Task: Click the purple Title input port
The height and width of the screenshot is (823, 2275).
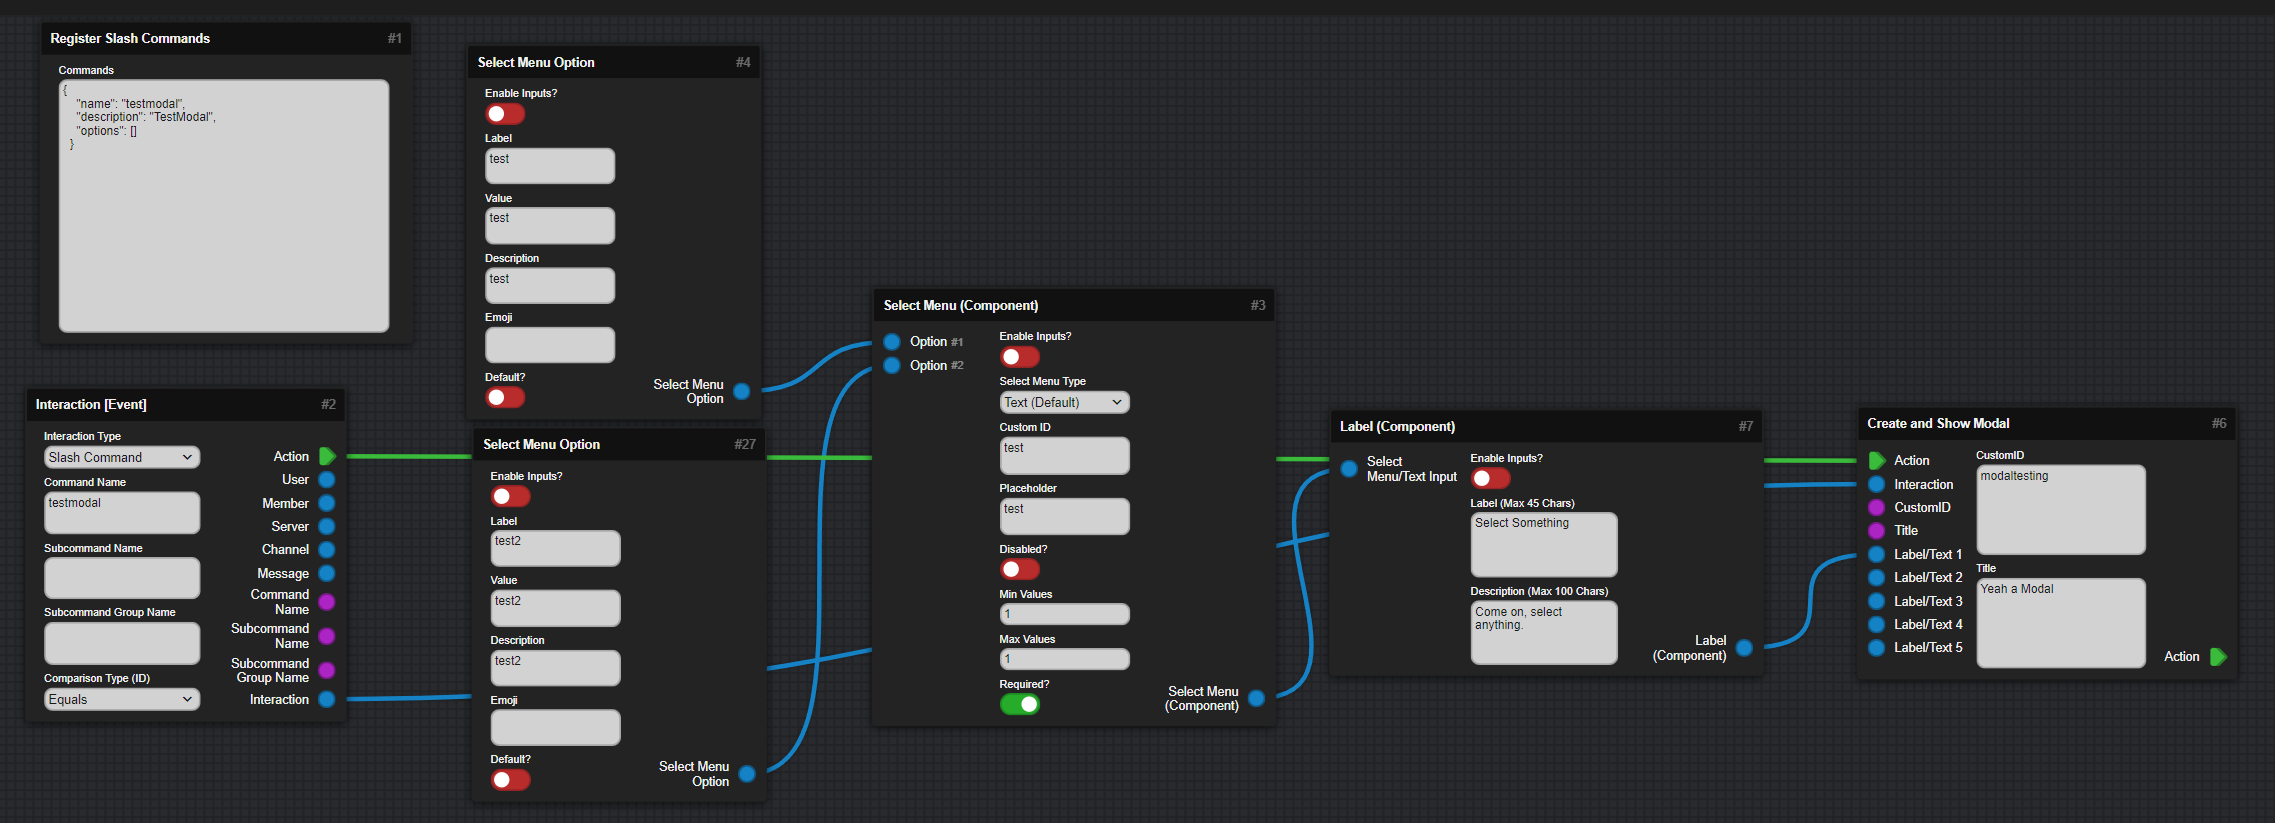Action: (x=1877, y=531)
